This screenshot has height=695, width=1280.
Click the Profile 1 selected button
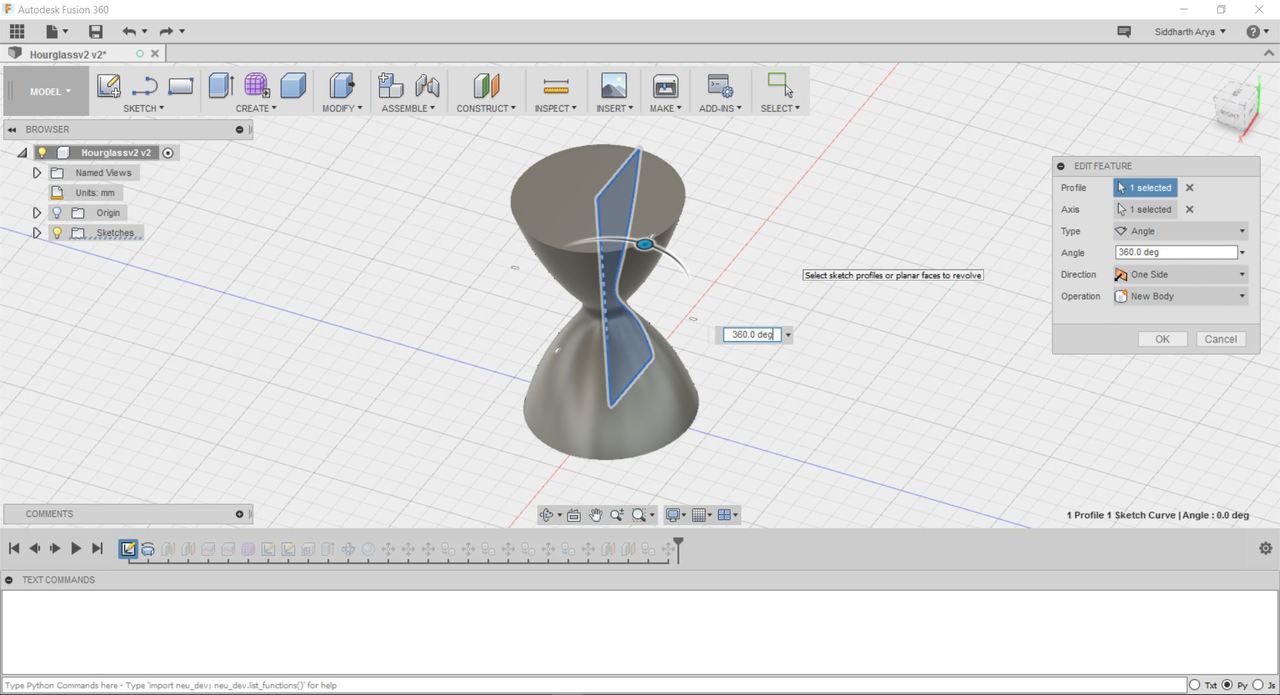(1145, 188)
